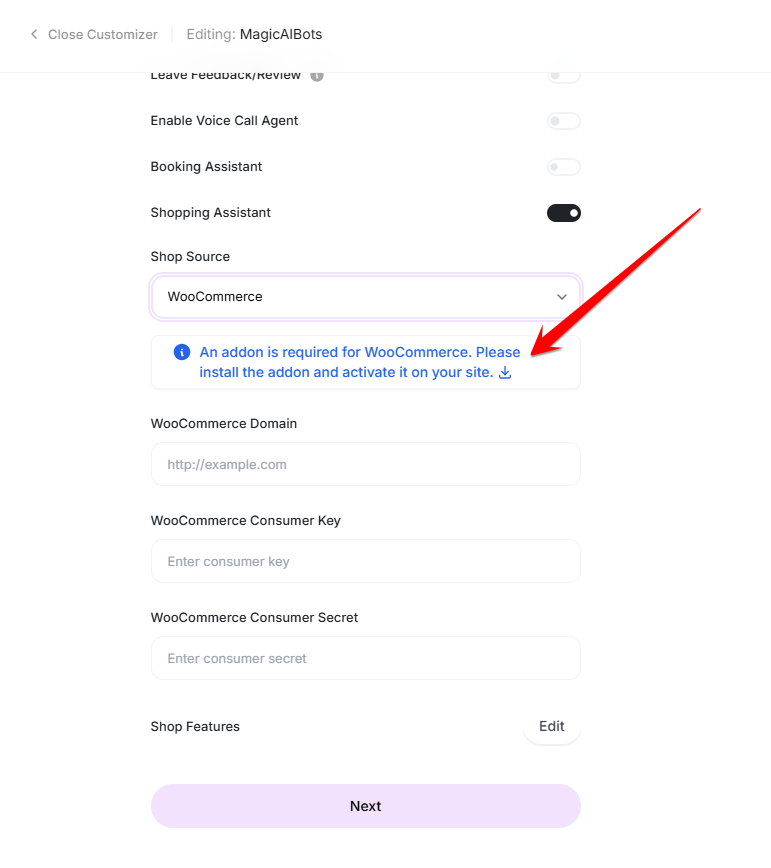Click the Enter consumer secret field
The width and height of the screenshot is (771, 868).
365,658
